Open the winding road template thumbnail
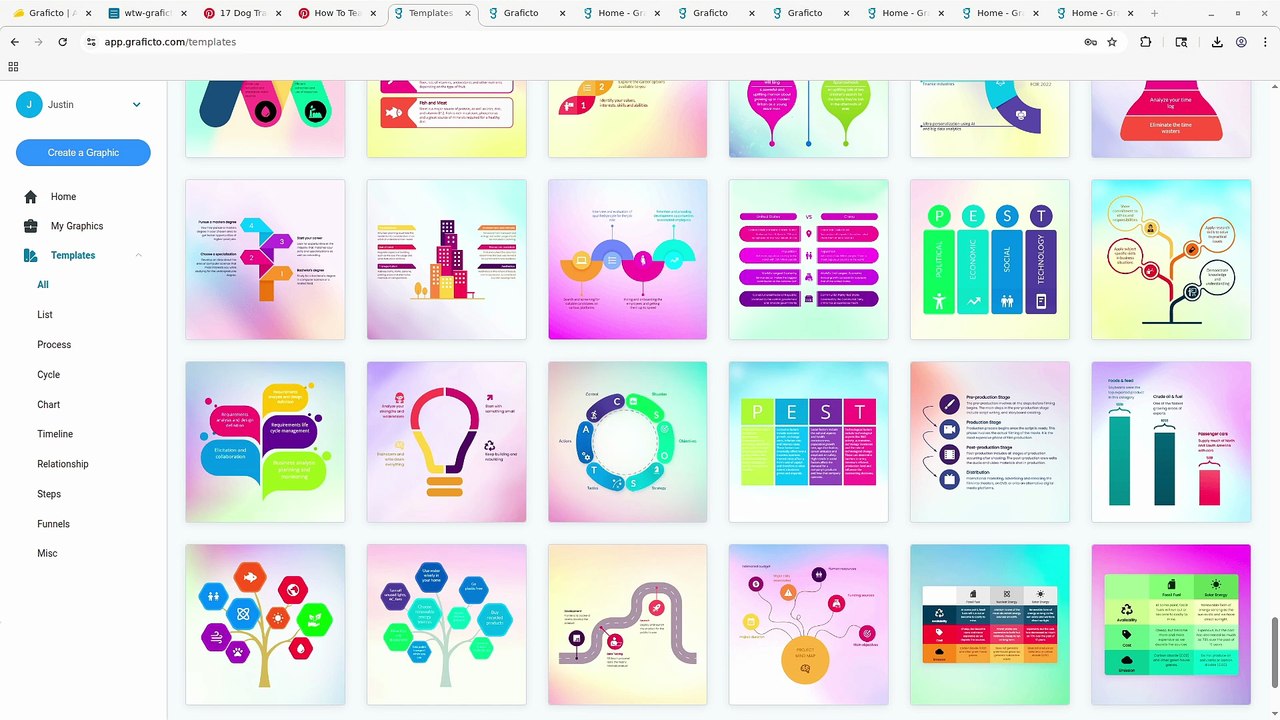The image size is (1280, 720). [627, 624]
